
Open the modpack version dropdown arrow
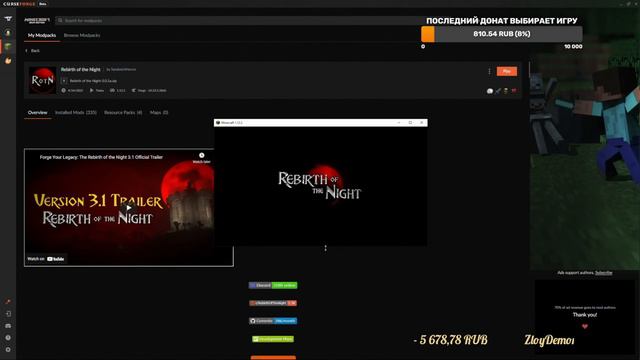[x=64, y=81]
